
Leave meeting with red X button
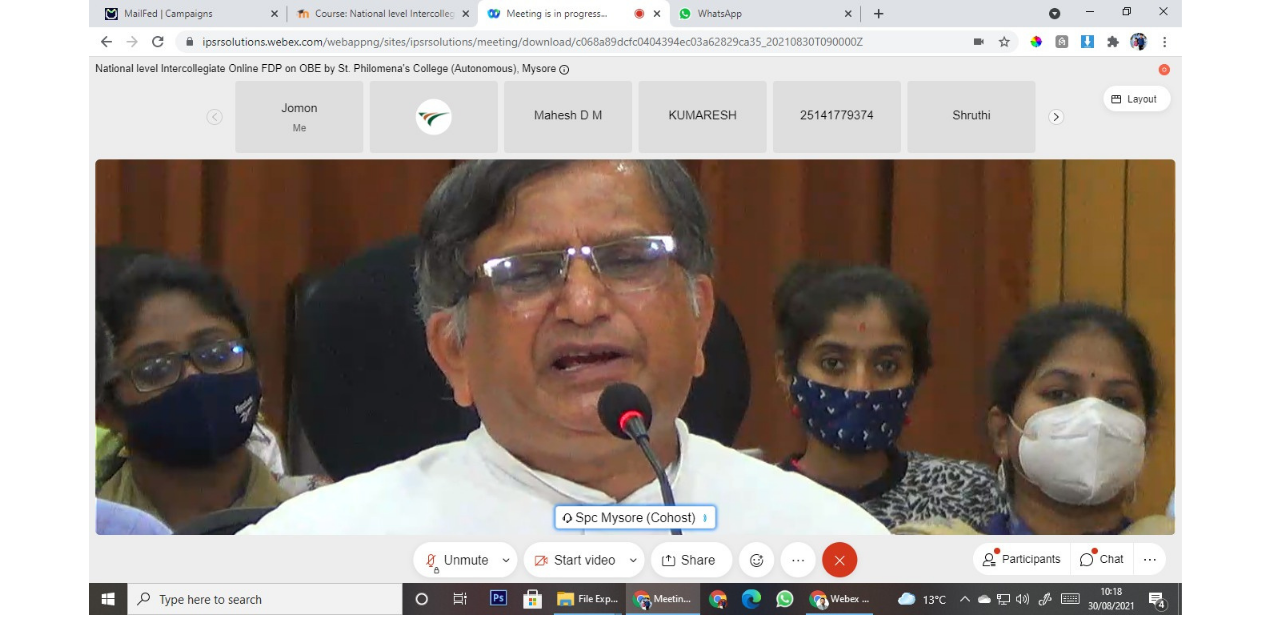(x=839, y=560)
